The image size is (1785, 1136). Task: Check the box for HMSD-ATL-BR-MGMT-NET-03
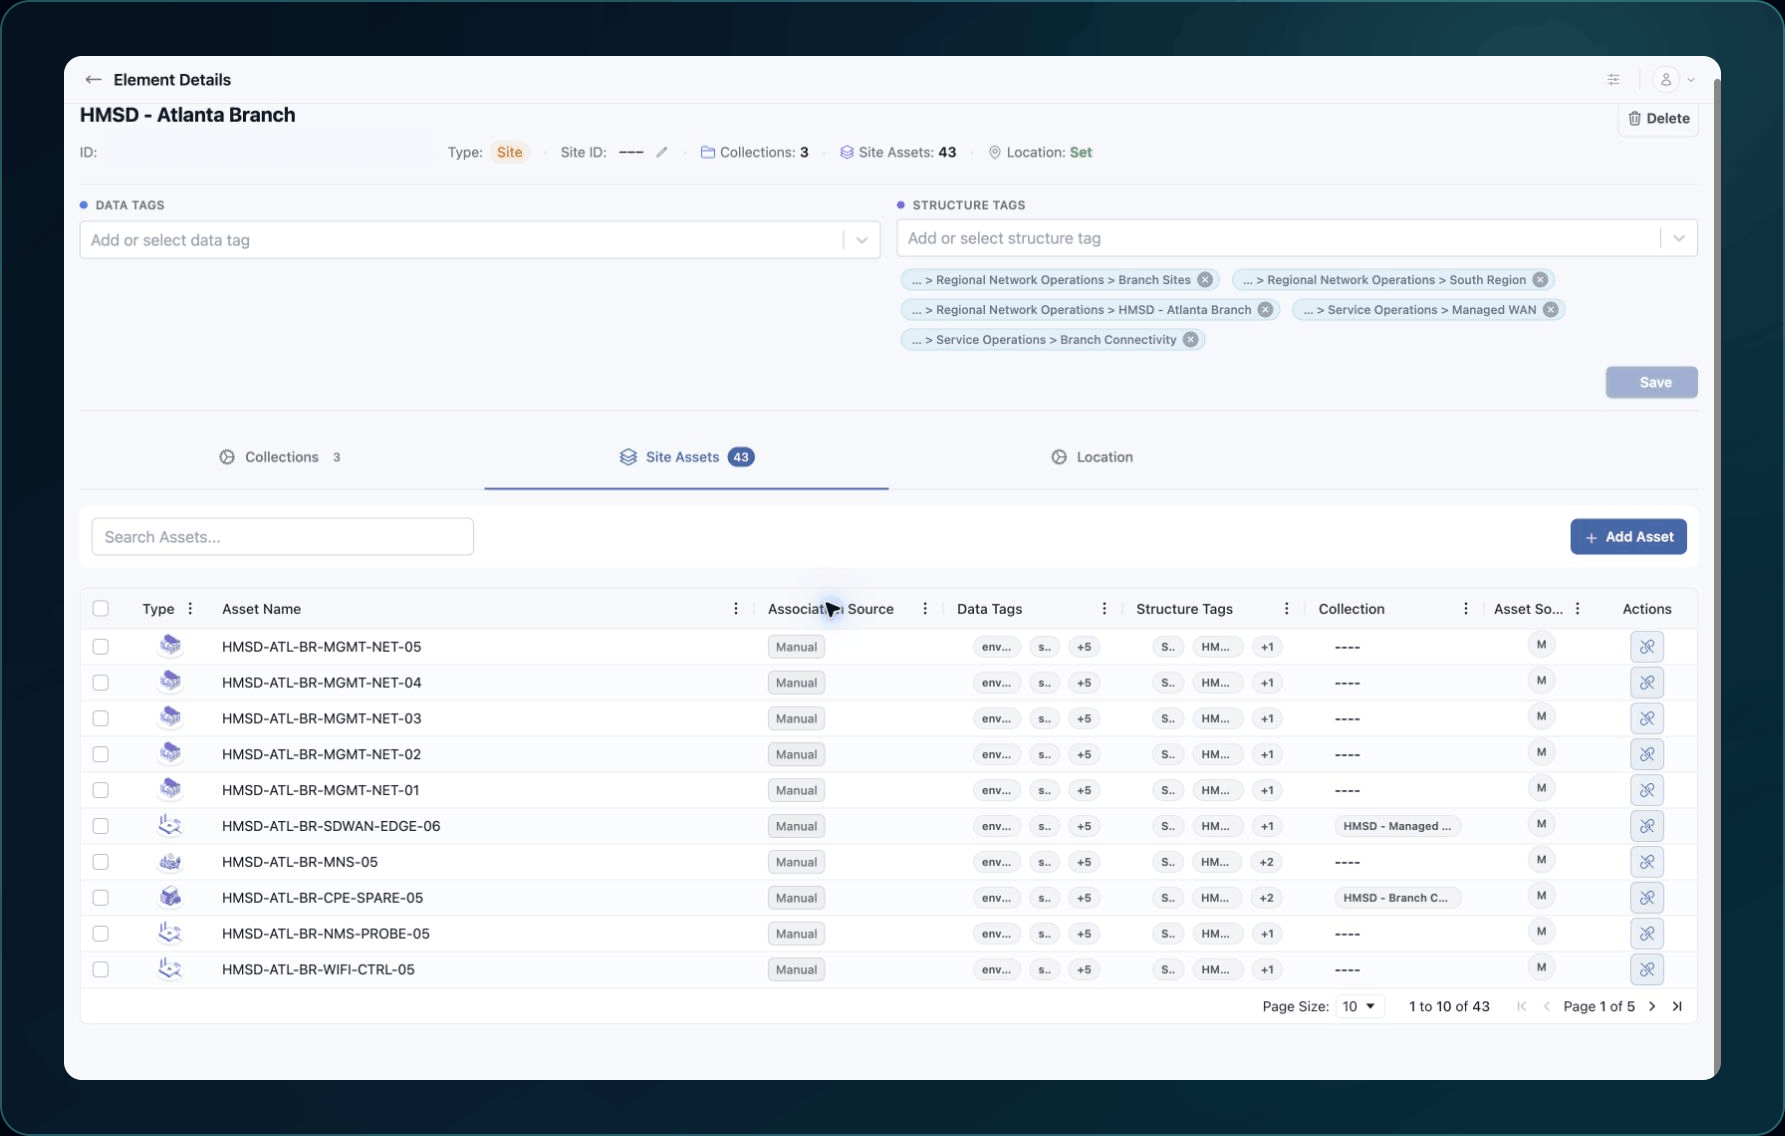[101, 719]
